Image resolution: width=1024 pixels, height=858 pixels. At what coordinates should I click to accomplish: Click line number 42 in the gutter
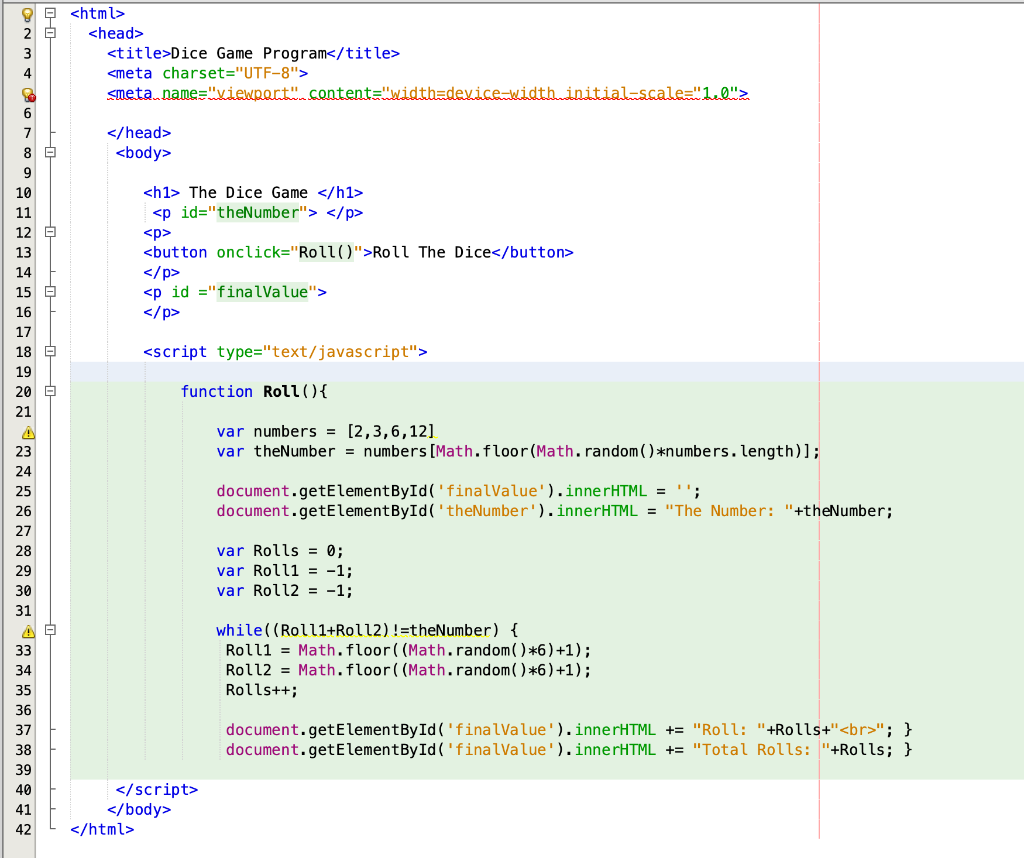[x=24, y=830]
